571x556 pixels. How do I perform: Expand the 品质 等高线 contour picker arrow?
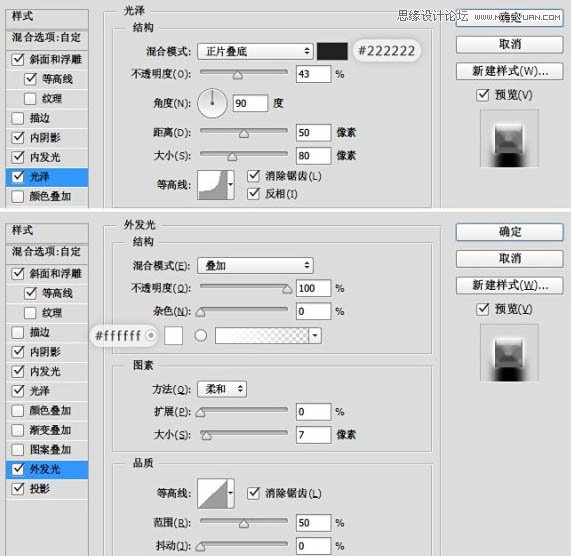point(231,493)
